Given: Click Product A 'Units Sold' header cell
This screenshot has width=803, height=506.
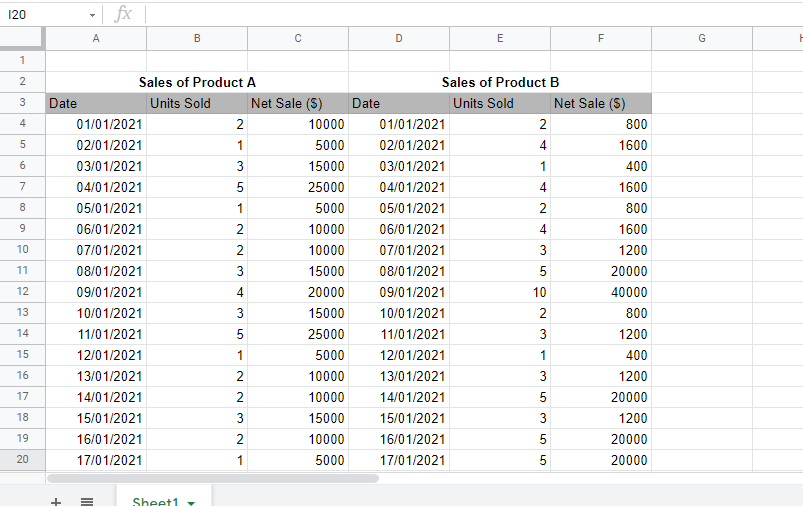Looking at the screenshot, I should pos(197,103).
